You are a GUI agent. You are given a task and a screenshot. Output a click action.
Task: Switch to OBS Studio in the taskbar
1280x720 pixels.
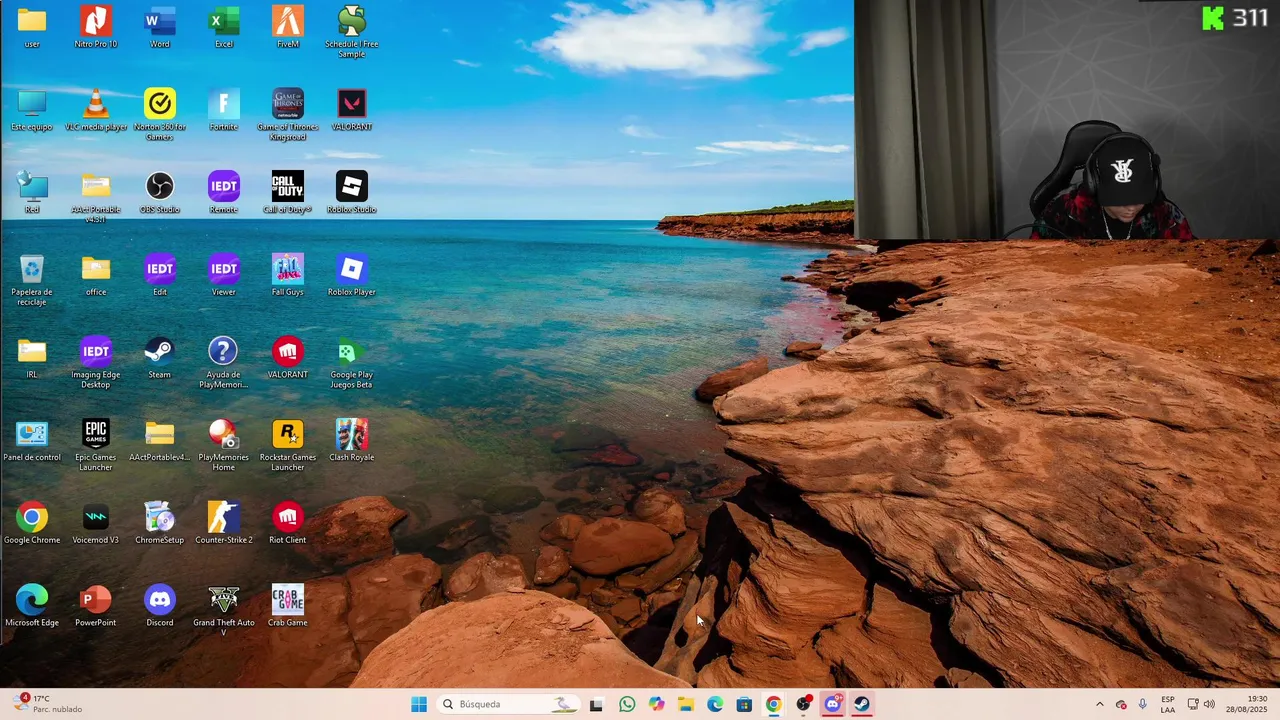(x=803, y=704)
